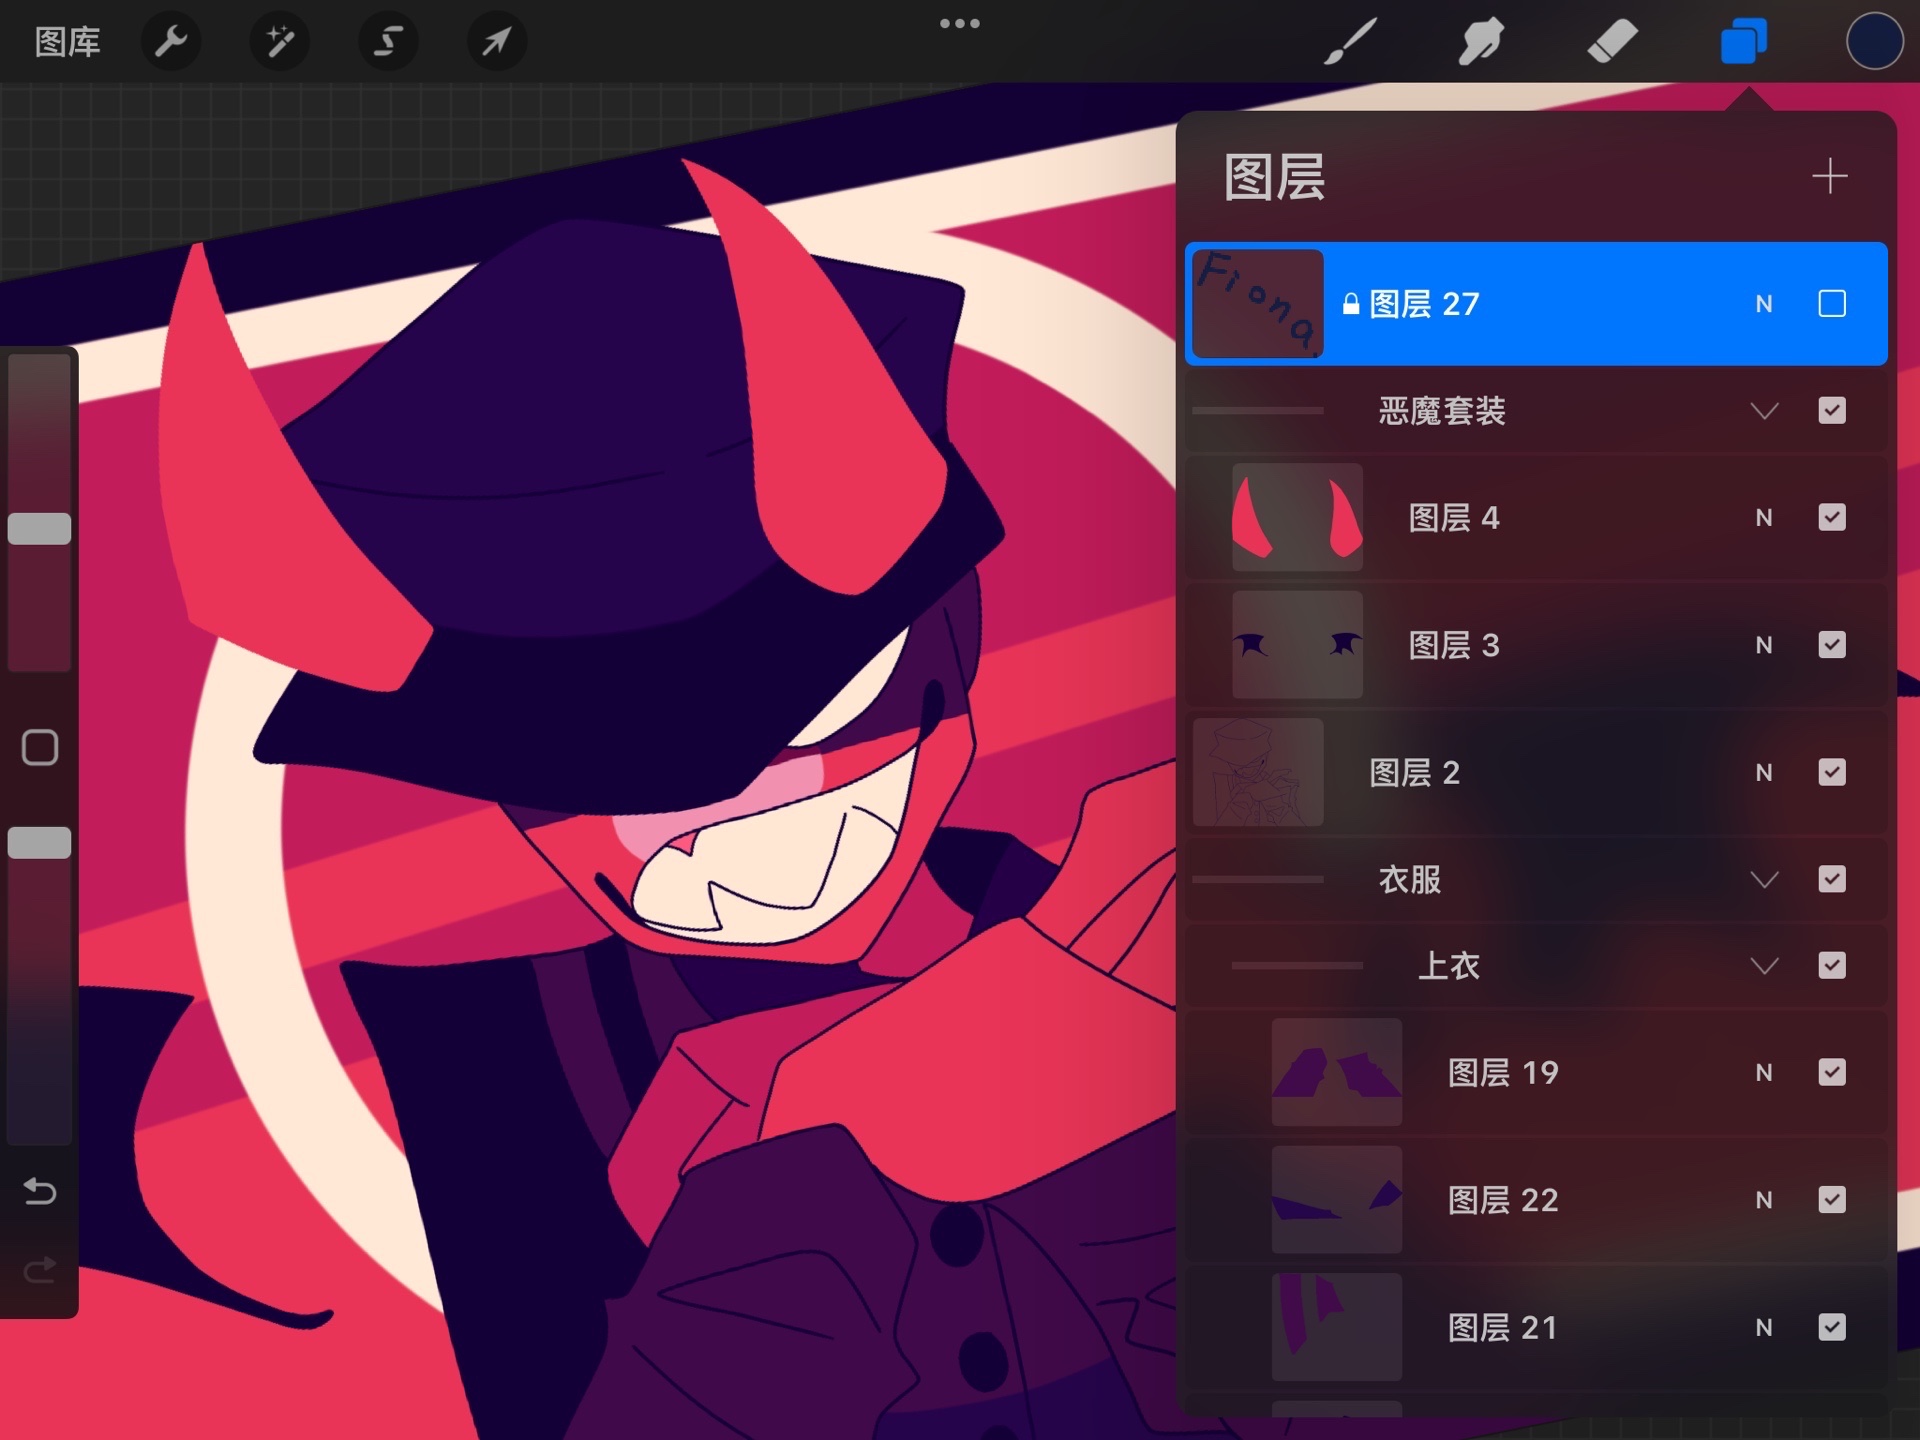
Task: Open the 图库 gallery
Action: [x=67, y=42]
